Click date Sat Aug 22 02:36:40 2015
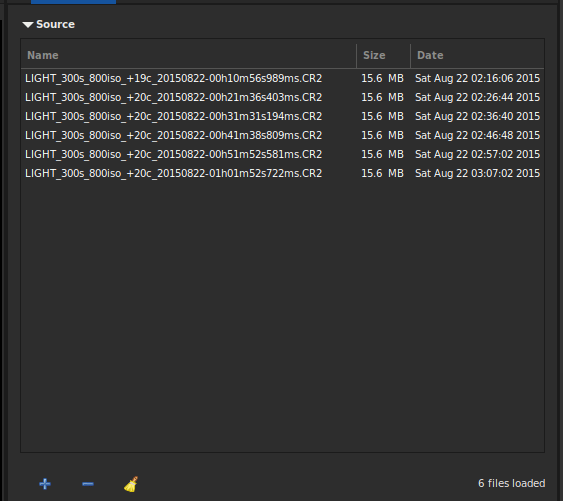 tap(477, 116)
